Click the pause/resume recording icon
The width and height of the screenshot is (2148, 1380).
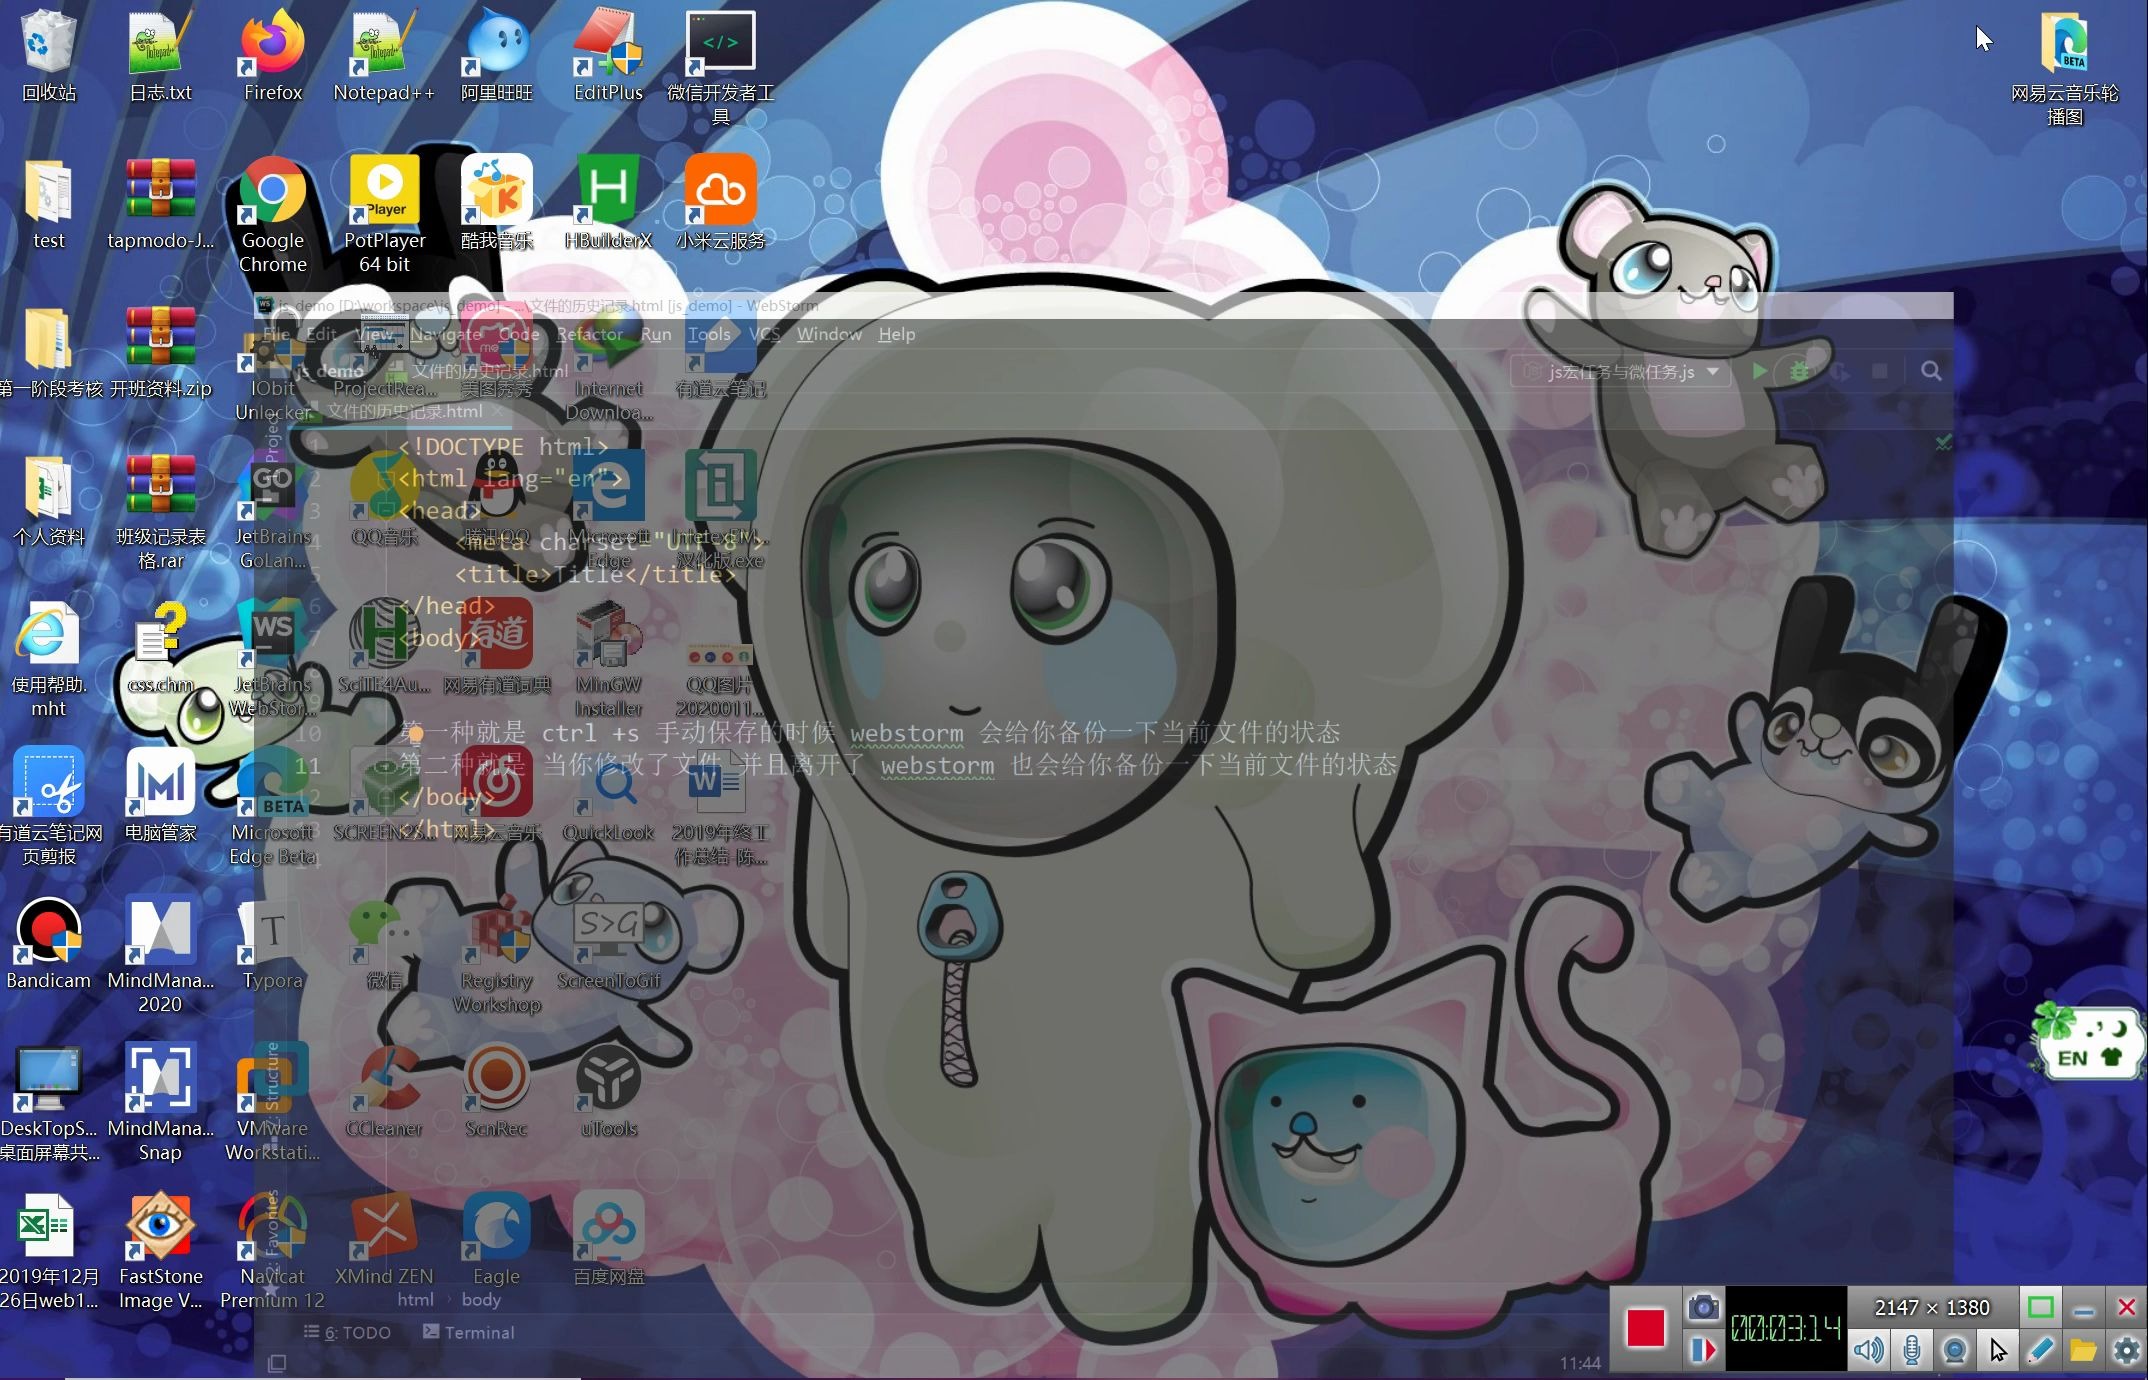coord(1703,1350)
